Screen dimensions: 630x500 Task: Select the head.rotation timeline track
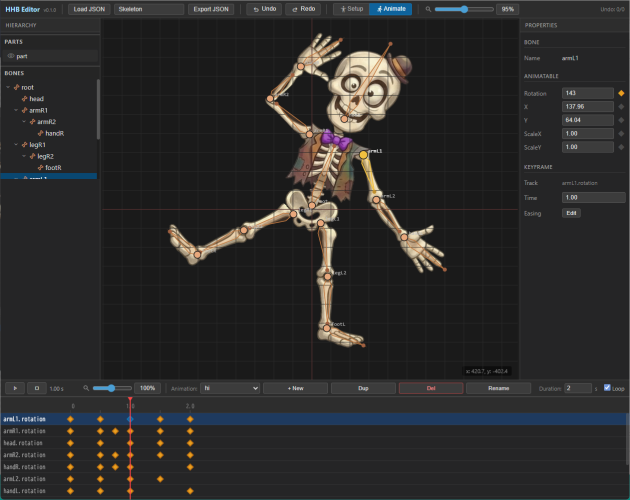21,443
